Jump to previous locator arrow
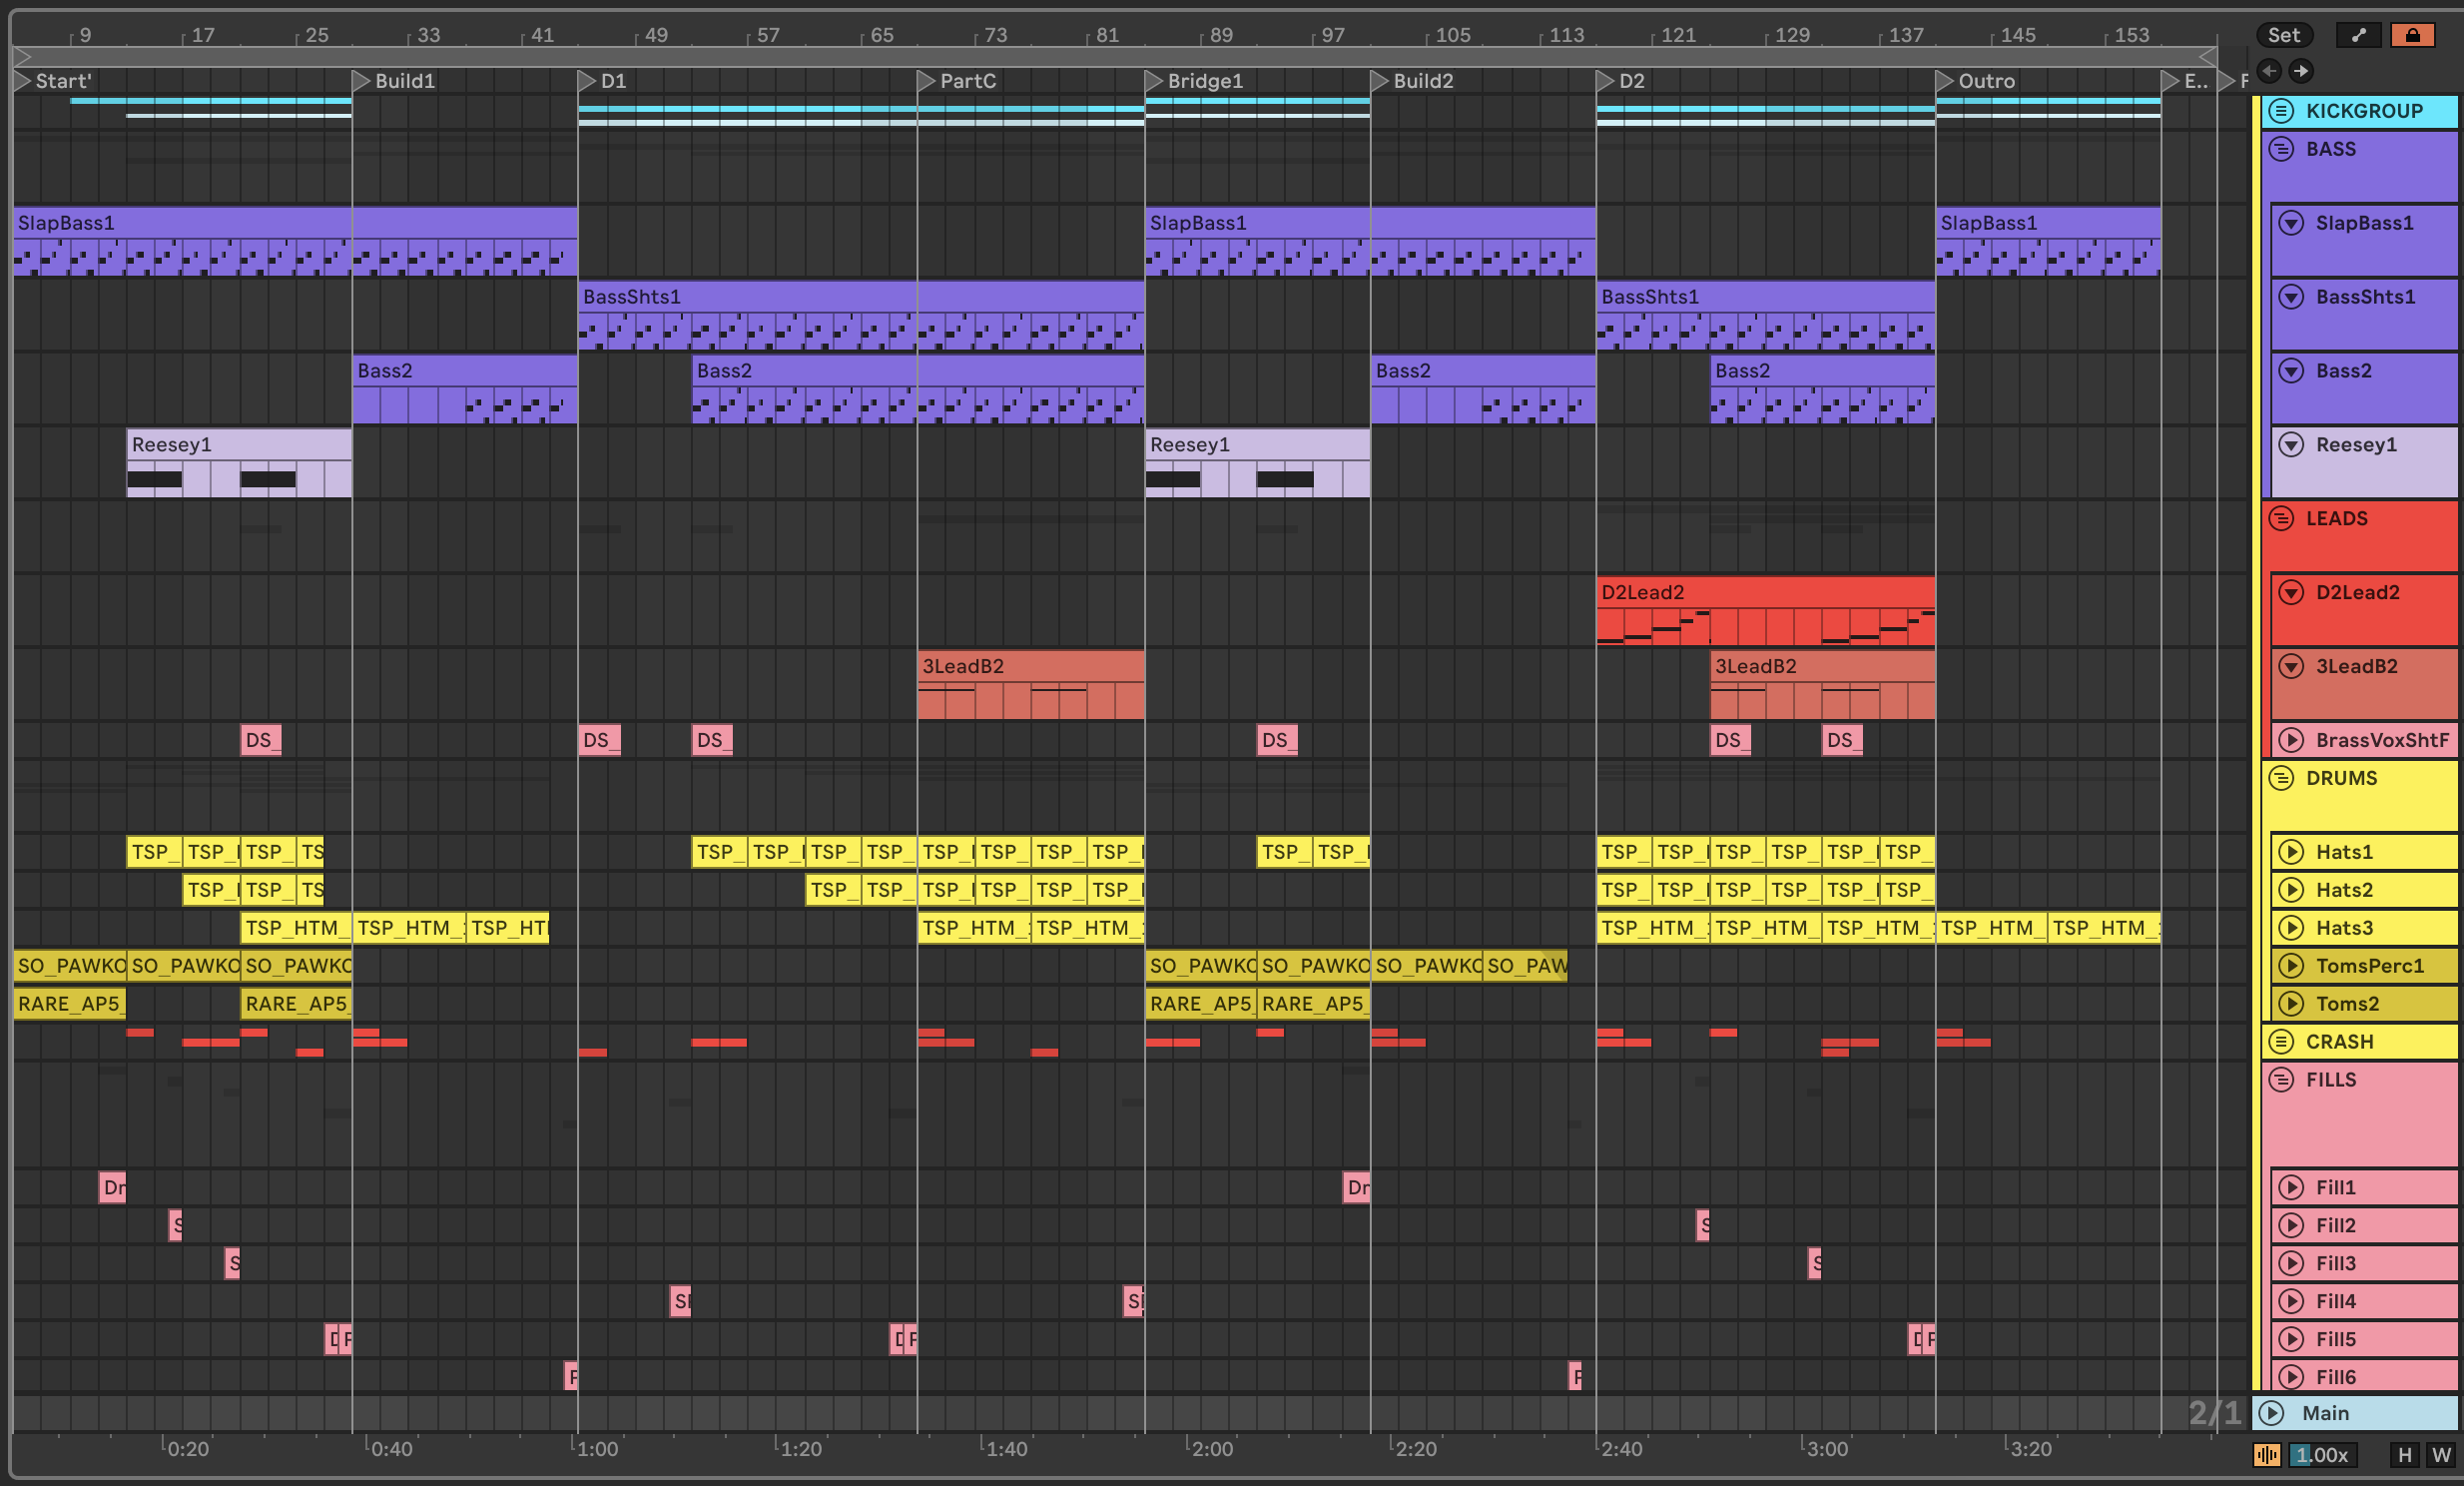The height and width of the screenshot is (1486, 2464). [x=2269, y=71]
